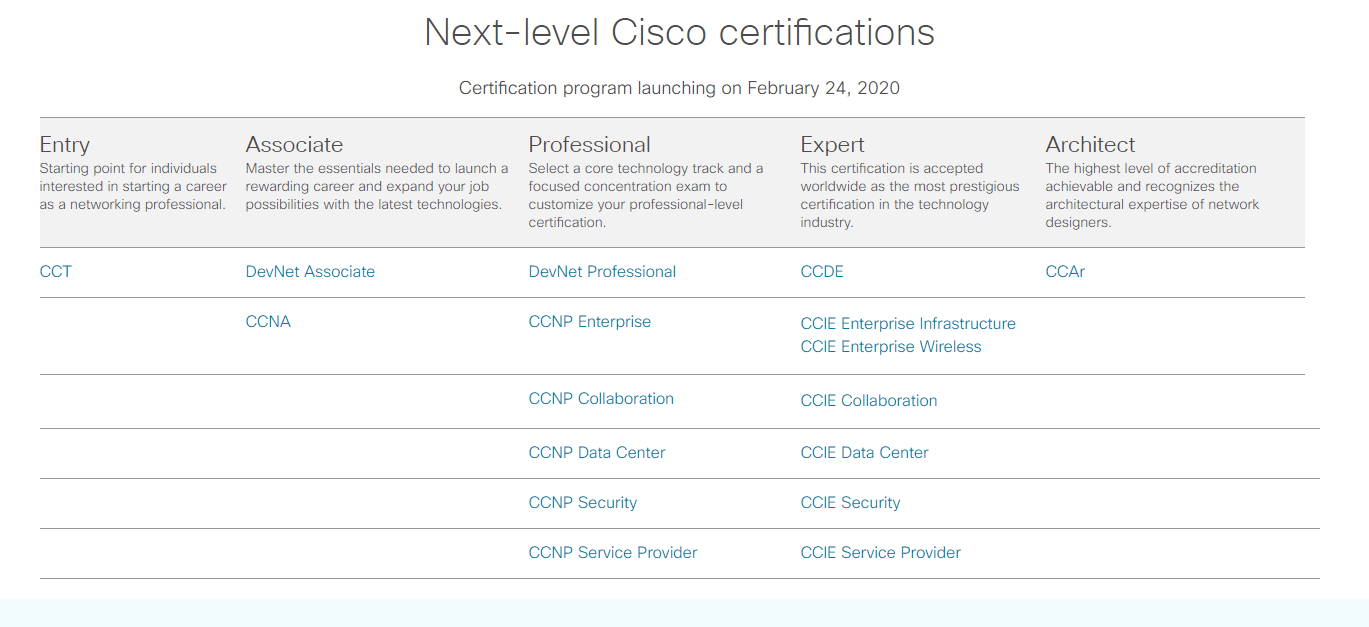Open the CCAr certification link
The height and width of the screenshot is (627, 1369).
tap(1065, 272)
